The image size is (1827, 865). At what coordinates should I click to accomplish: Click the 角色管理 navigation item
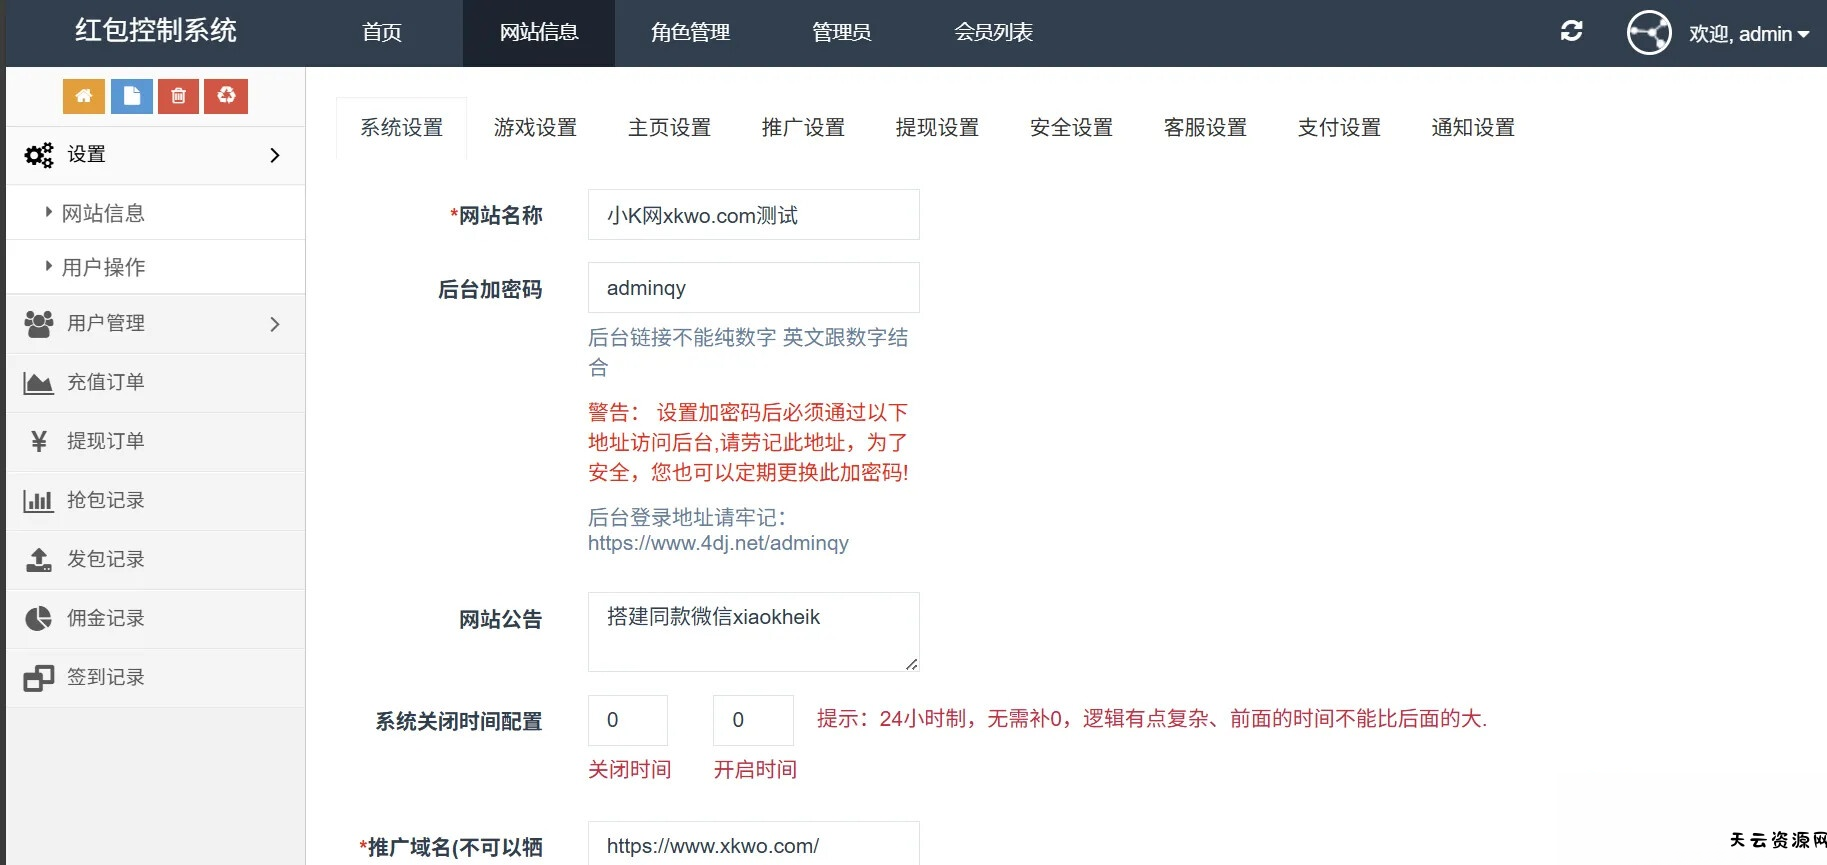690,33
